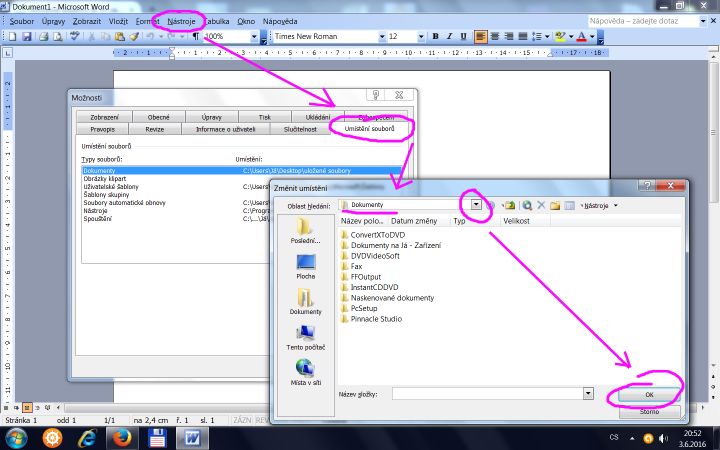Viewport: 720px width, 450px height.
Task: Open the Zobrazit menu
Action: pyautogui.click(x=87, y=21)
